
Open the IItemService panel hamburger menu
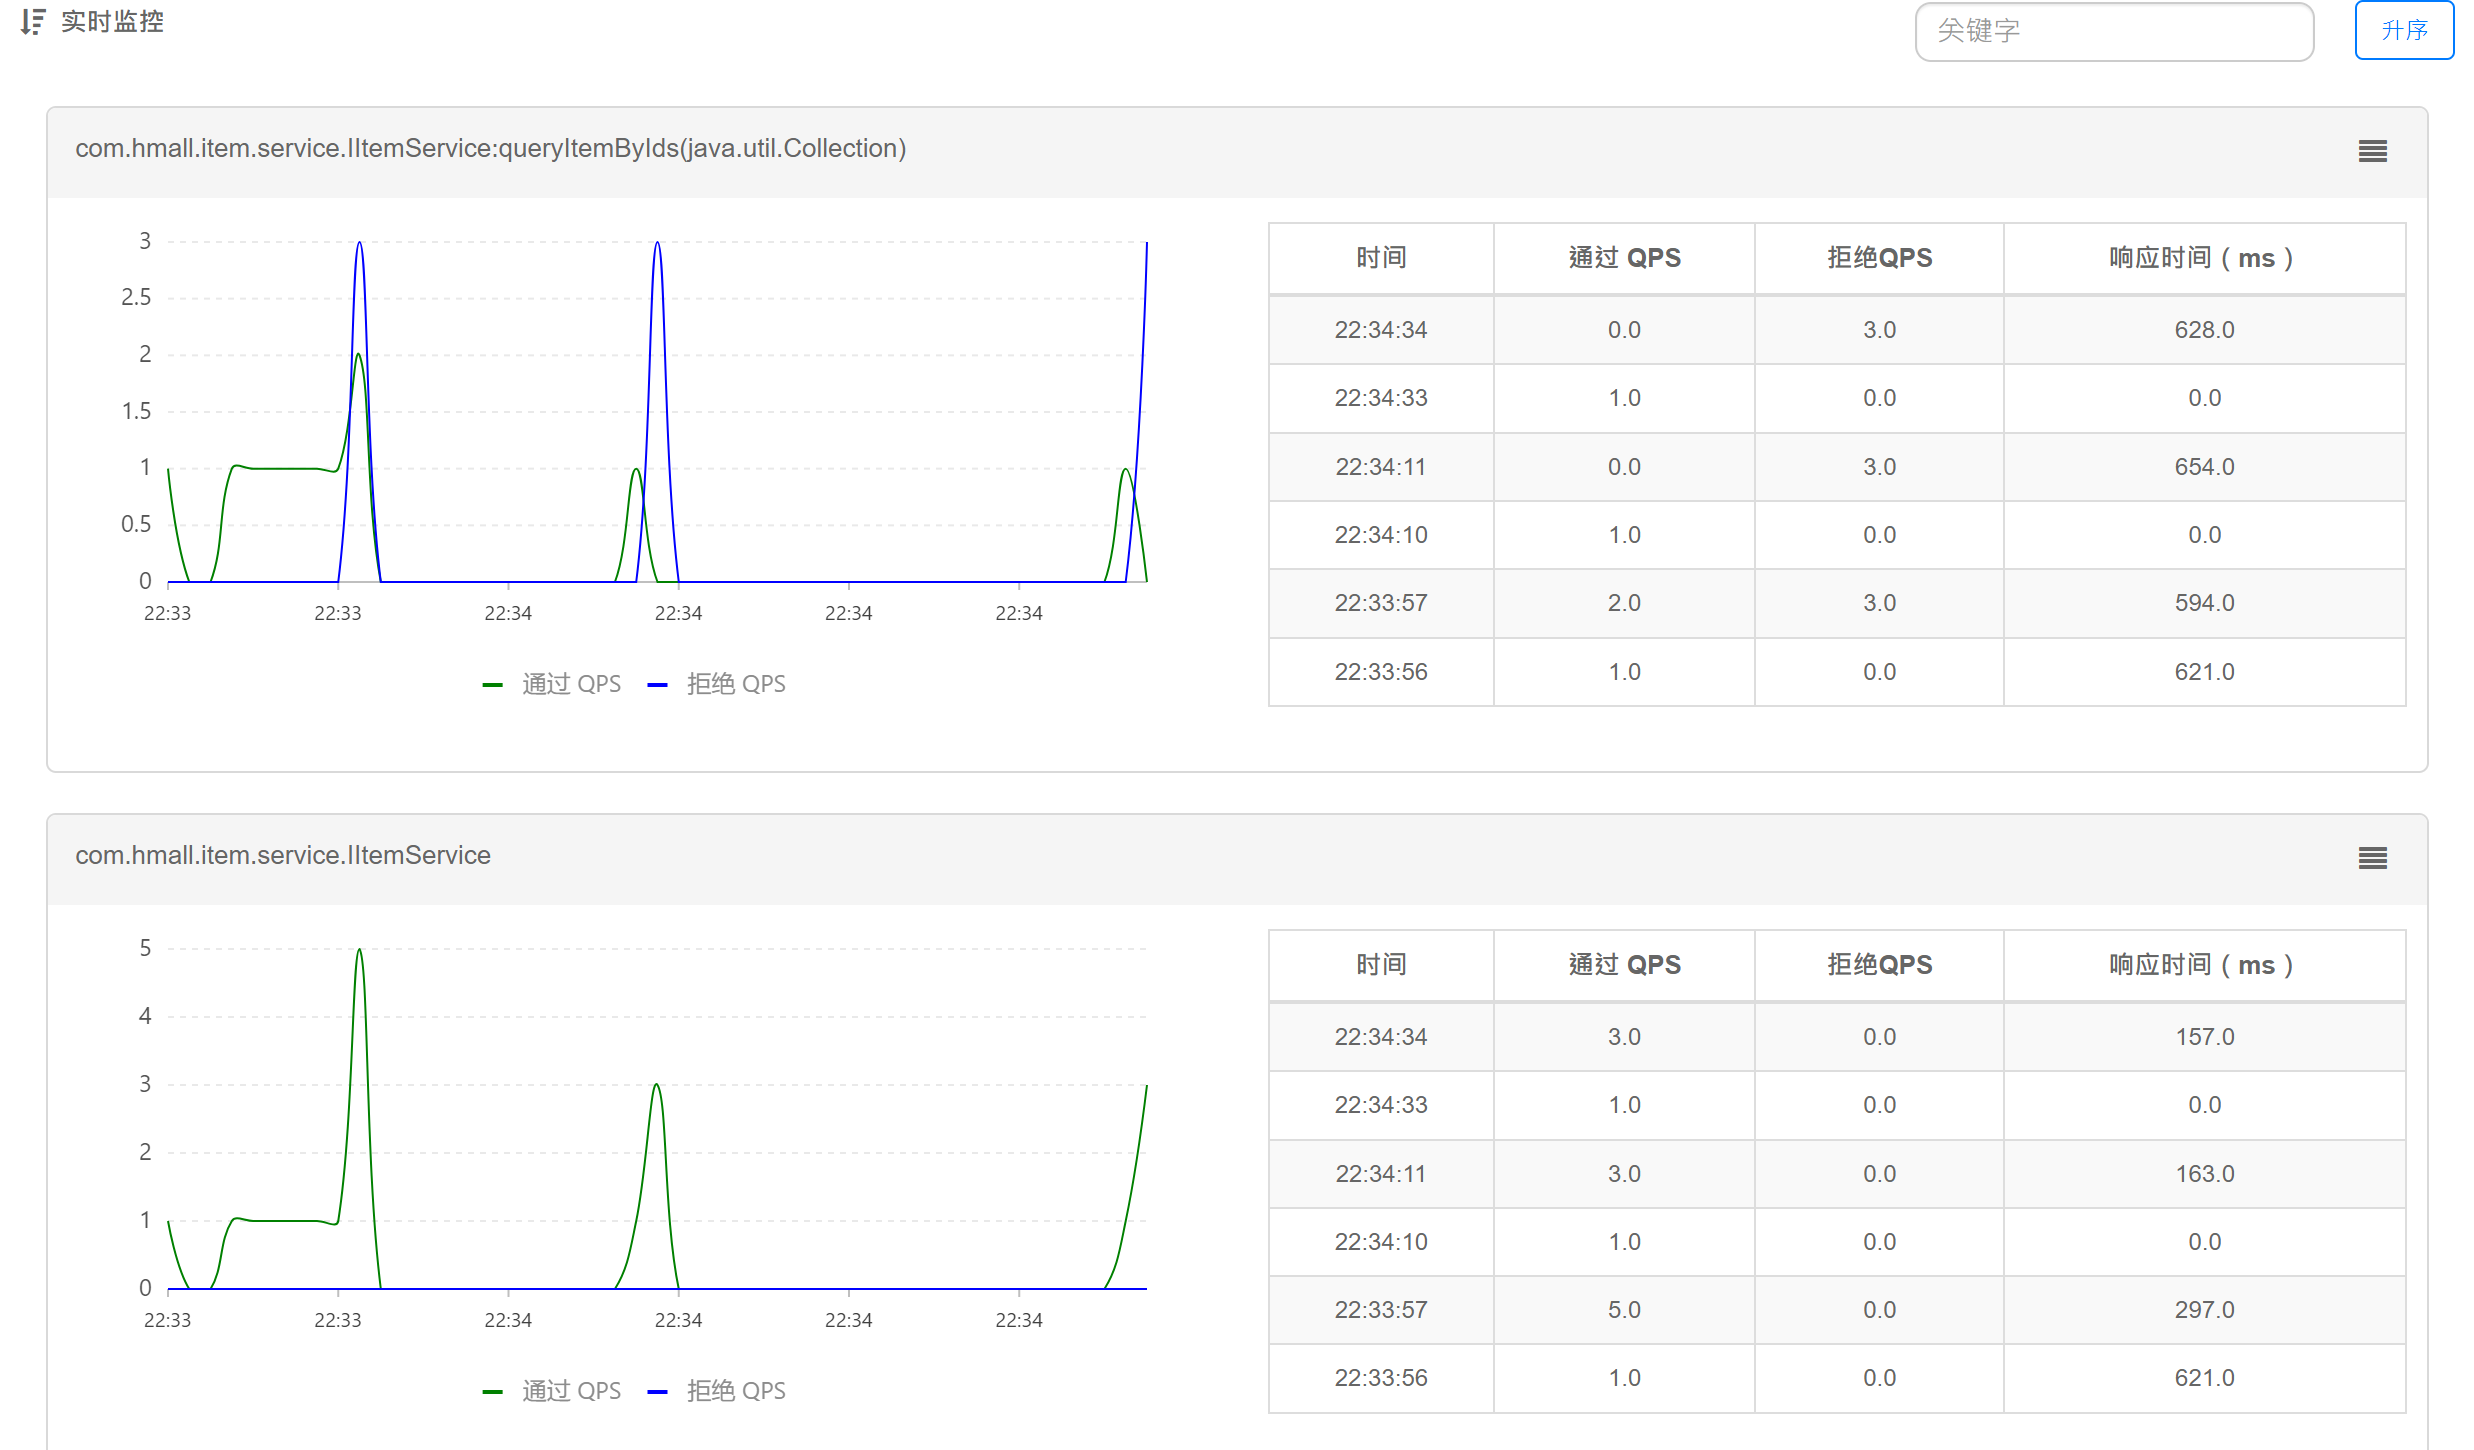pyautogui.click(x=2372, y=858)
